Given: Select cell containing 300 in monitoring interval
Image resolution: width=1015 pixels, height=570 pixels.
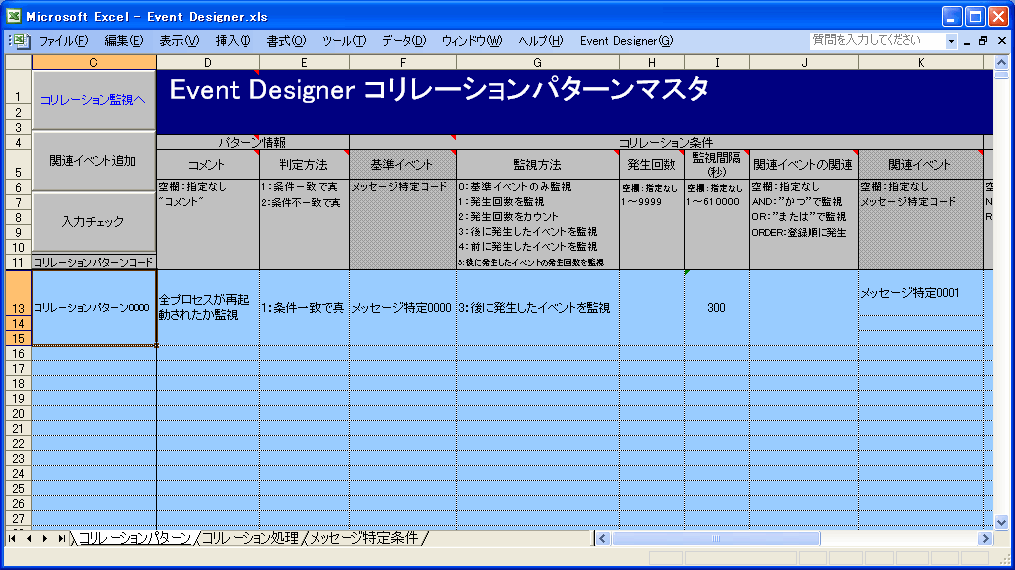Looking at the screenshot, I should (x=716, y=308).
